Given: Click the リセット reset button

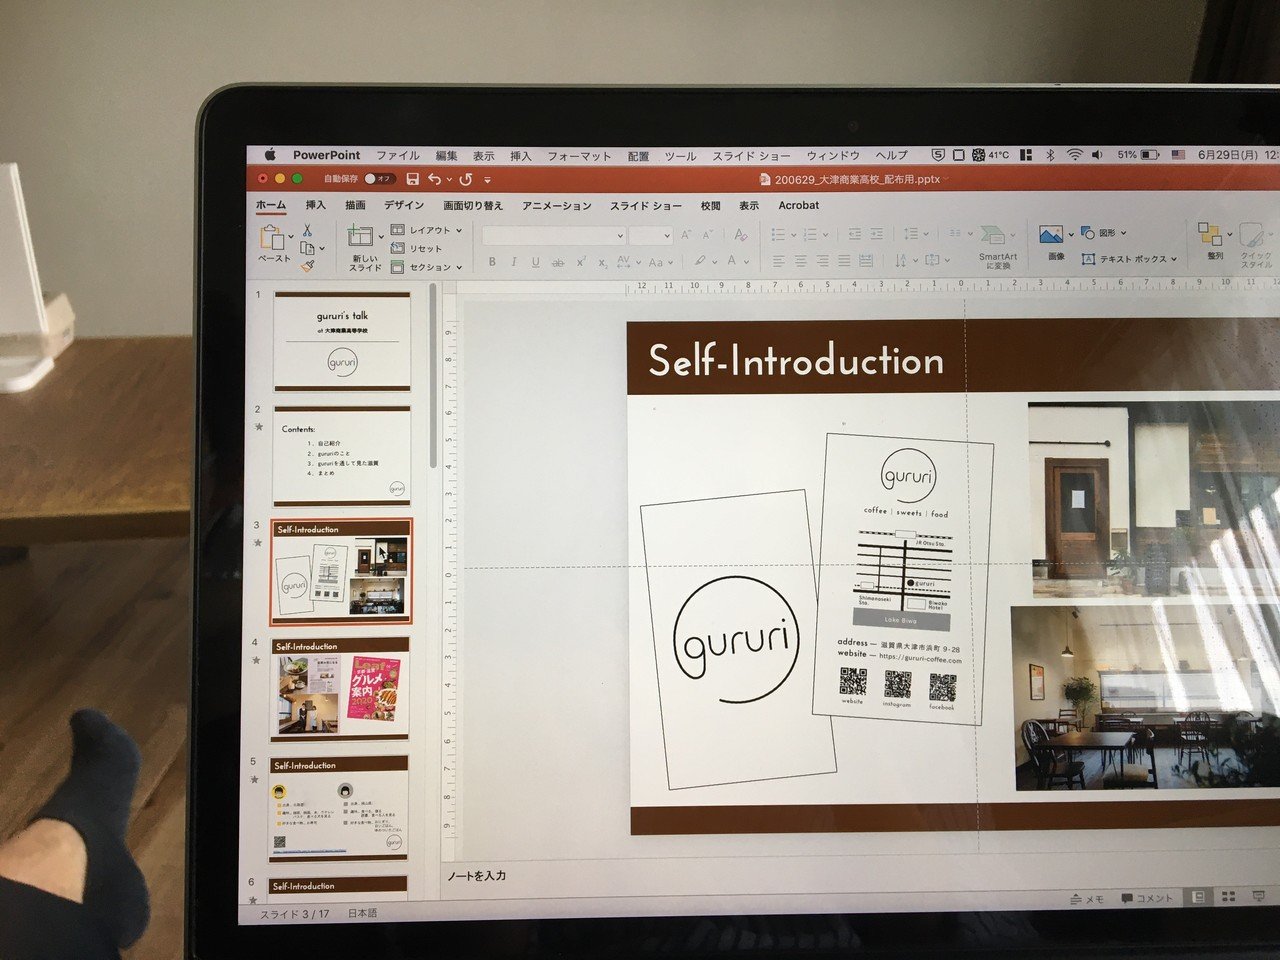Looking at the screenshot, I should coord(417,248).
